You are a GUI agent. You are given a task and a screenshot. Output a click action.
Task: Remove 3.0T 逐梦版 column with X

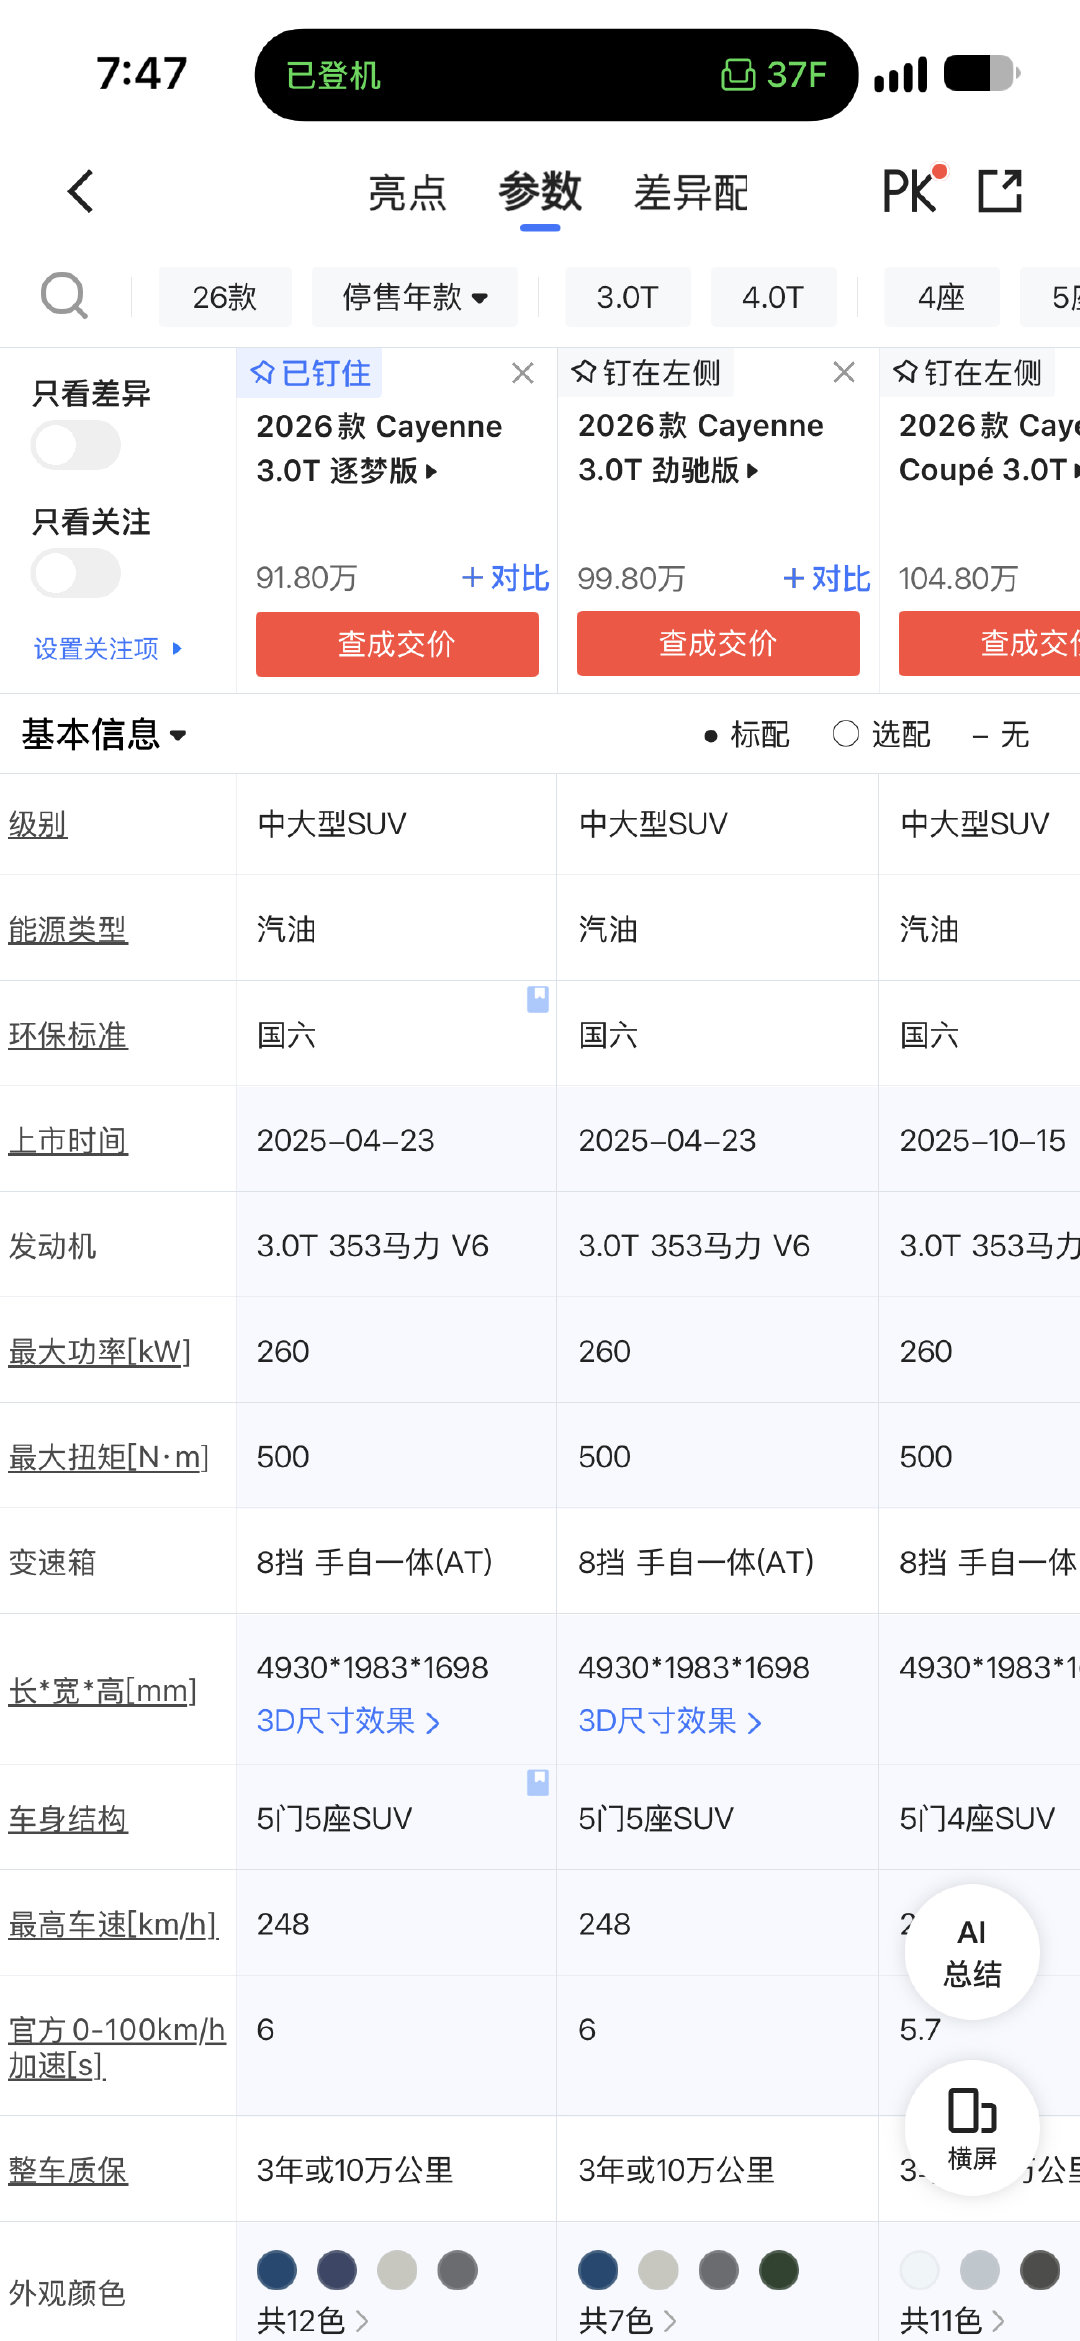pos(522,373)
